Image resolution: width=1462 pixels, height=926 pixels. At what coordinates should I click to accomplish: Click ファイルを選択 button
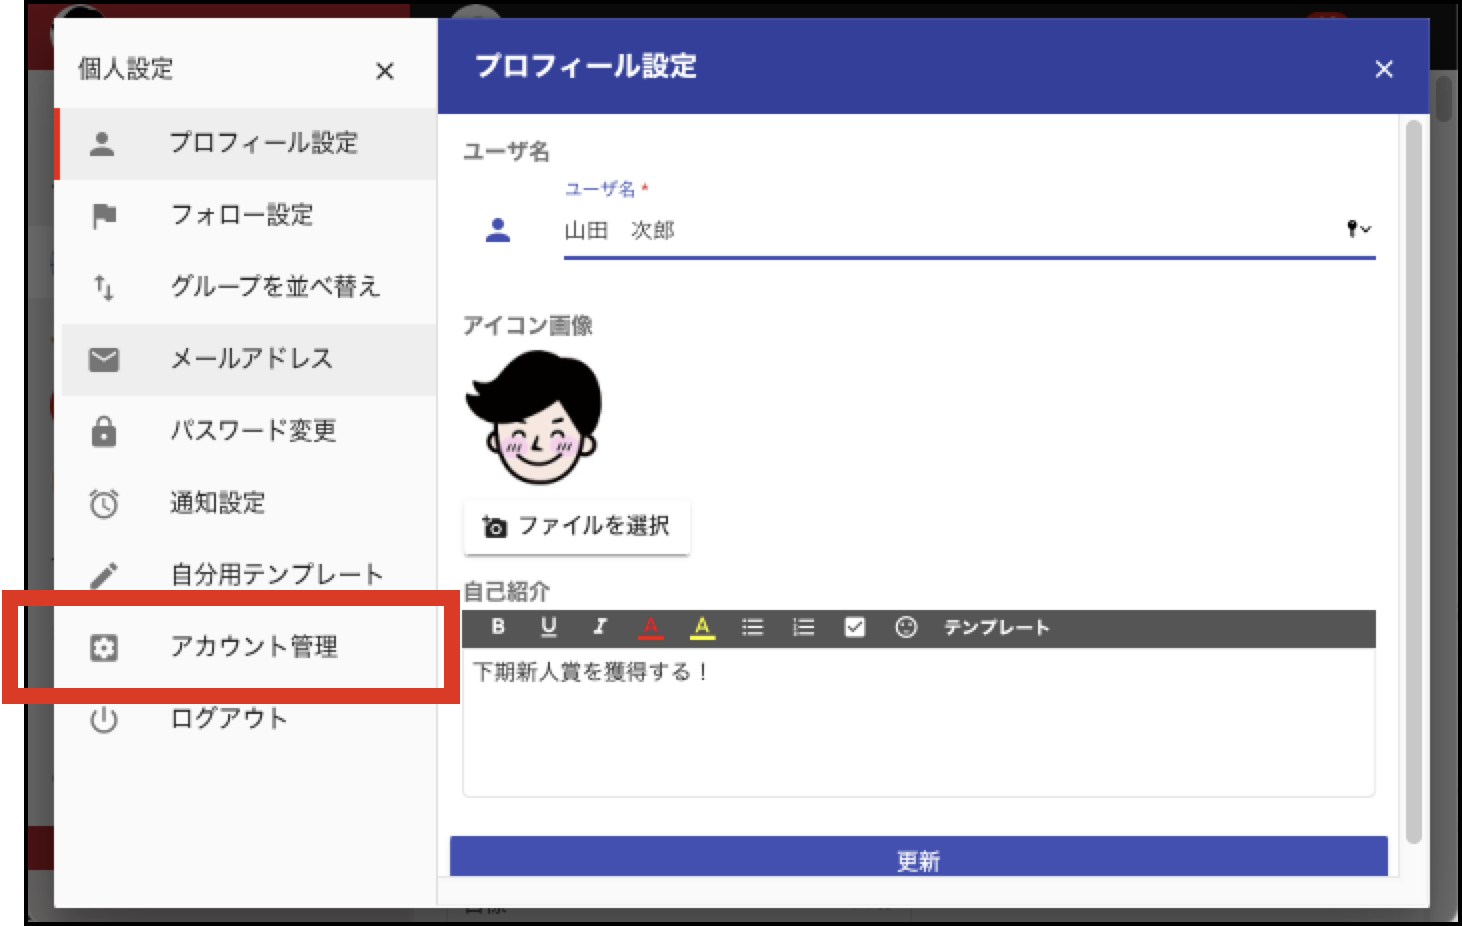pos(577,527)
